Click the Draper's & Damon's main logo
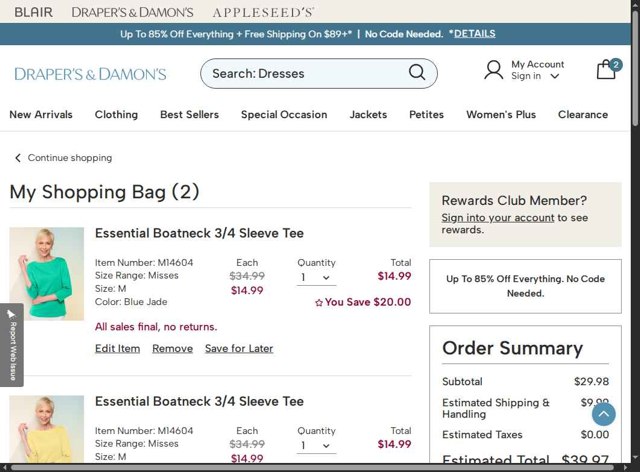640x472 pixels. pos(90,74)
